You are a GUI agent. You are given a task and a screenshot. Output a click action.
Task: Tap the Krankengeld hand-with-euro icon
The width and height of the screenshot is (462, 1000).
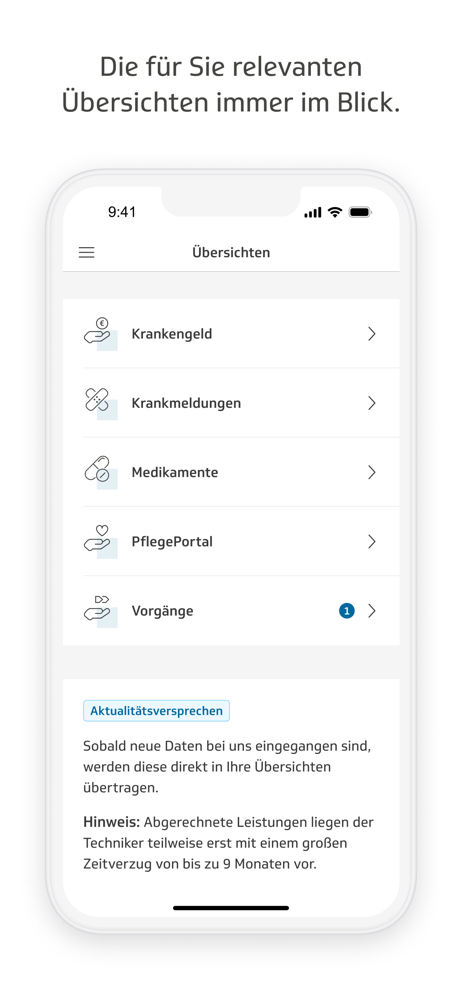[x=100, y=333]
